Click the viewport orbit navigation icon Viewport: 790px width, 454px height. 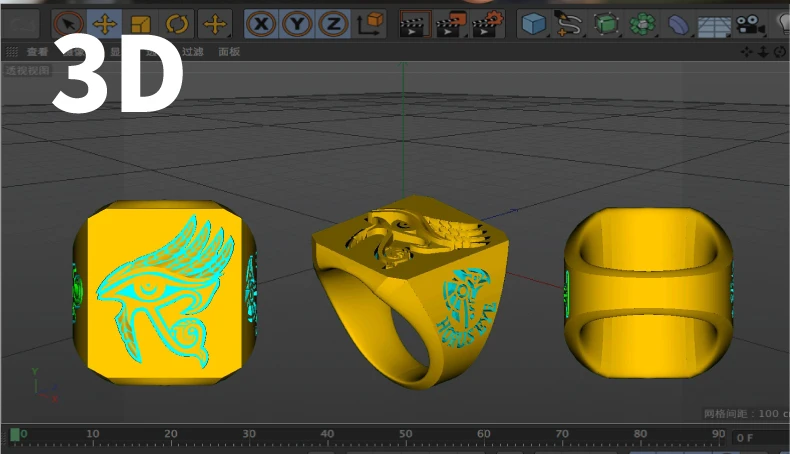coord(780,51)
